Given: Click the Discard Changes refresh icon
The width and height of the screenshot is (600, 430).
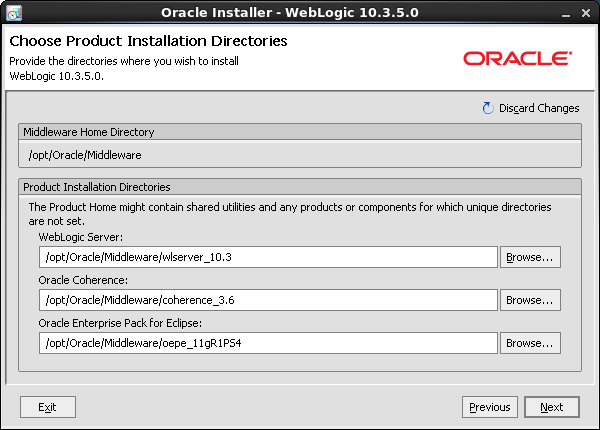Looking at the screenshot, I should tap(488, 108).
